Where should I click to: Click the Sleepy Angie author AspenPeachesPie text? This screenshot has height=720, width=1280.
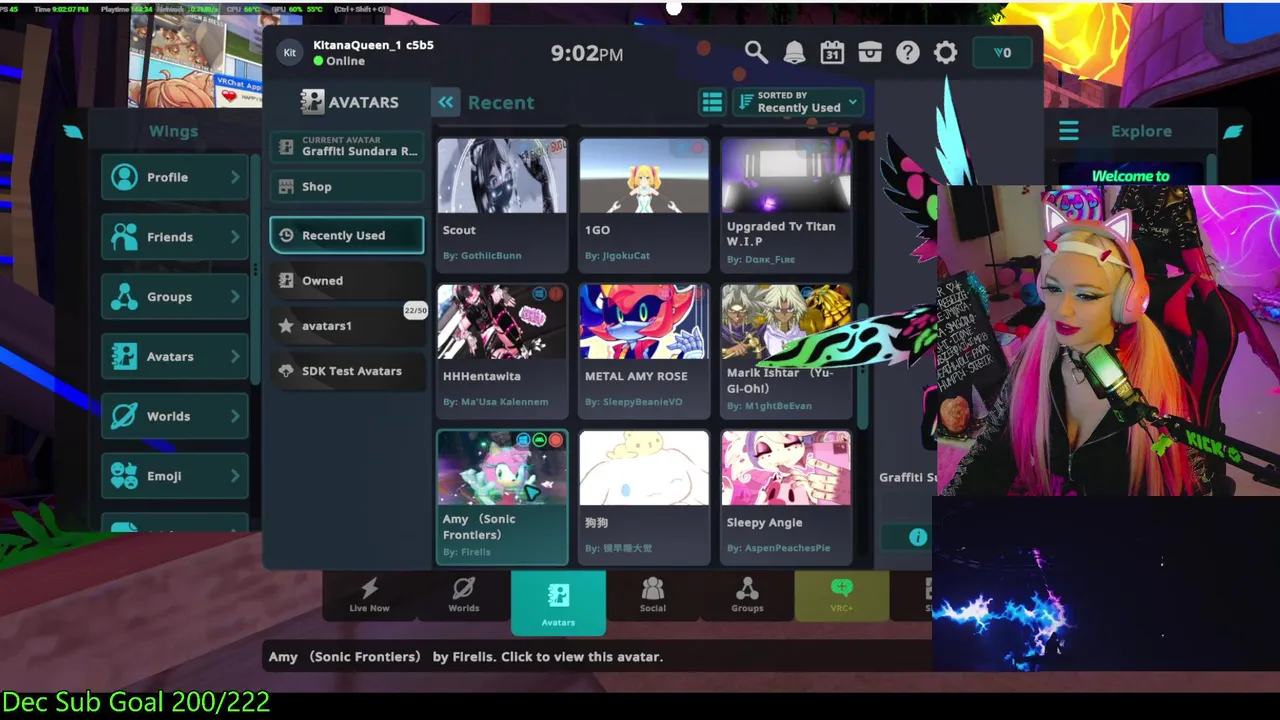tap(778, 548)
